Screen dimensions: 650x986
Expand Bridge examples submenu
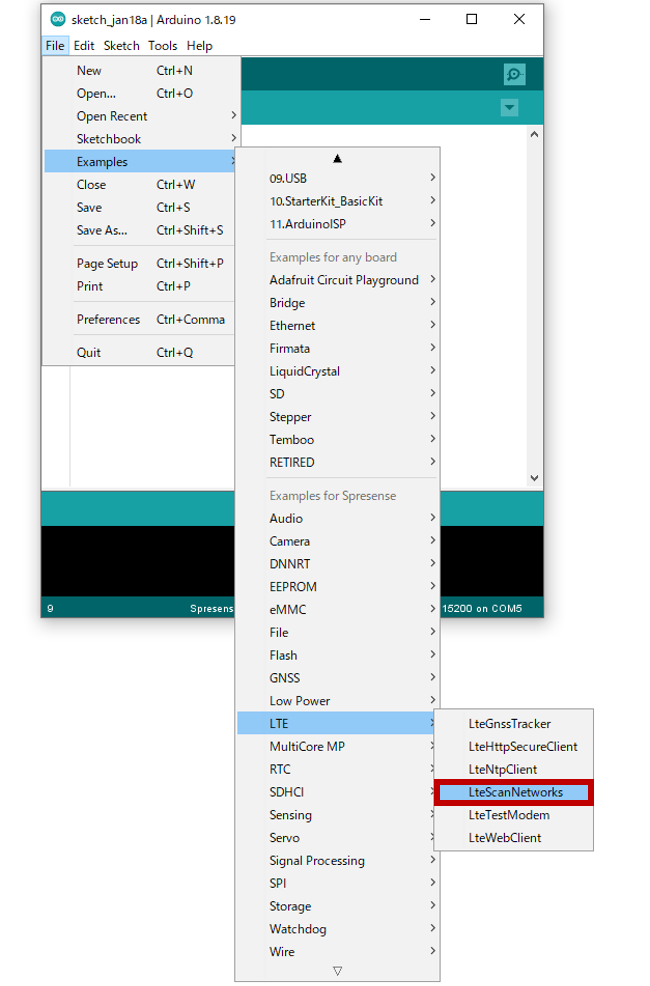(x=338, y=303)
